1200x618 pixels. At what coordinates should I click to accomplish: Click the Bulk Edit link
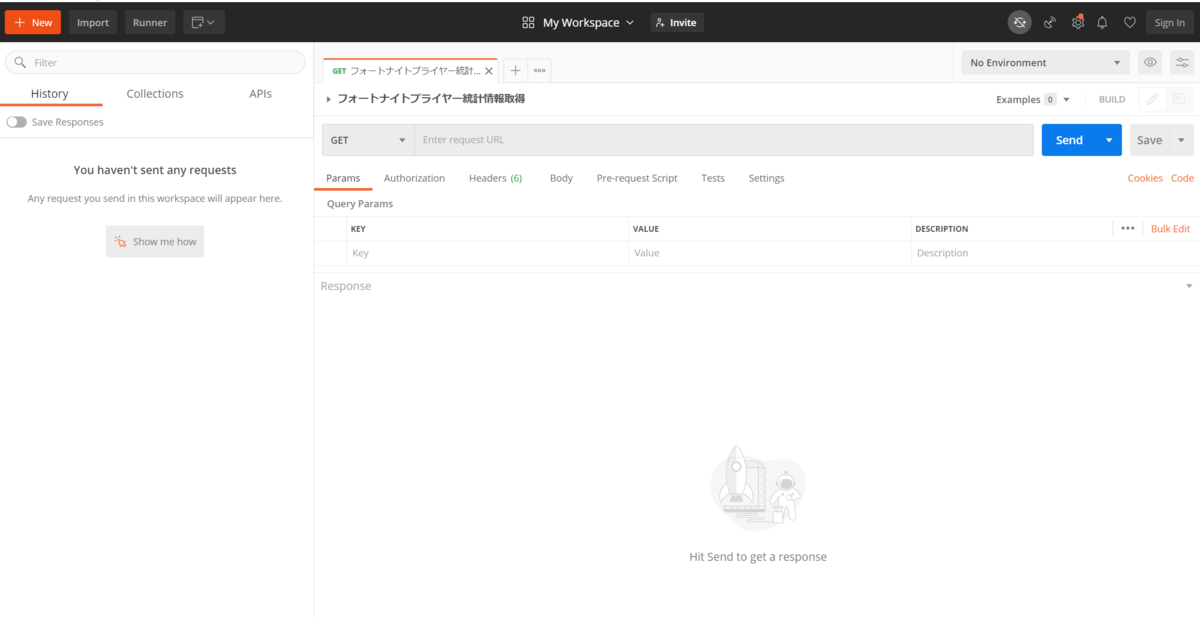1170,229
